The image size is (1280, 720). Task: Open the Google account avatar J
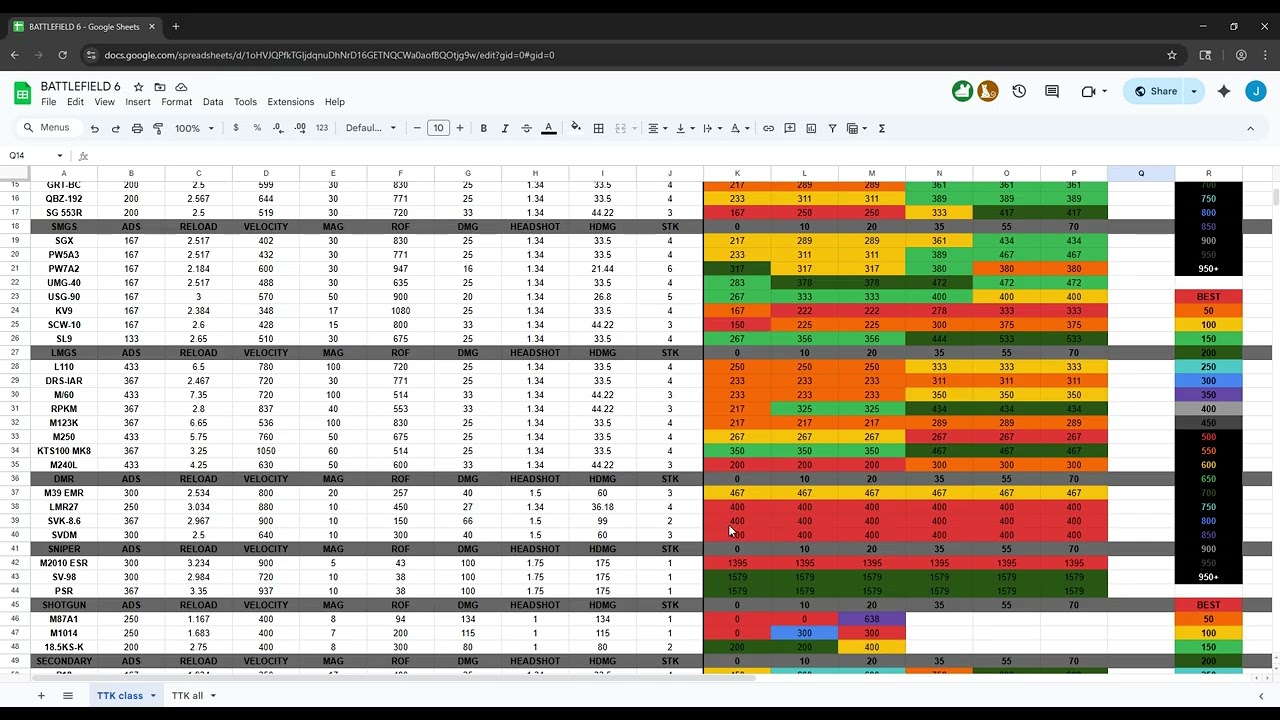click(1256, 91)
